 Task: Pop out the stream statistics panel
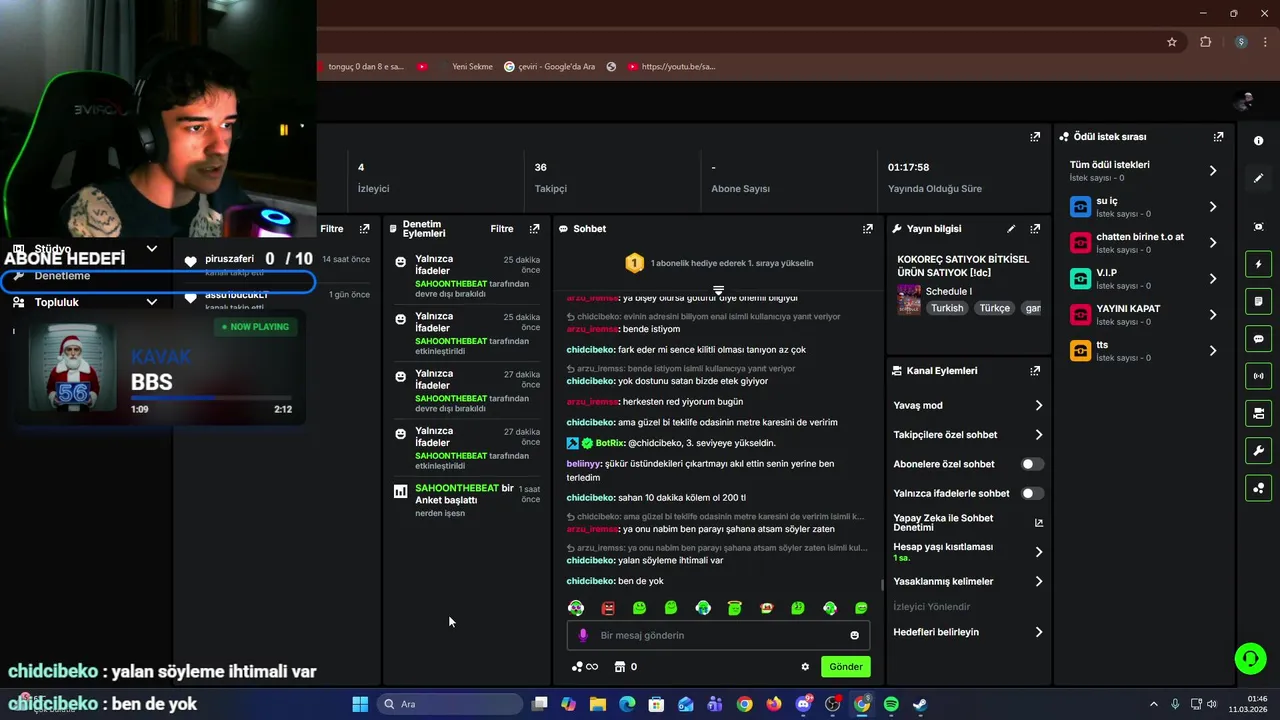pyautogui.click(x=1035, y=137)
